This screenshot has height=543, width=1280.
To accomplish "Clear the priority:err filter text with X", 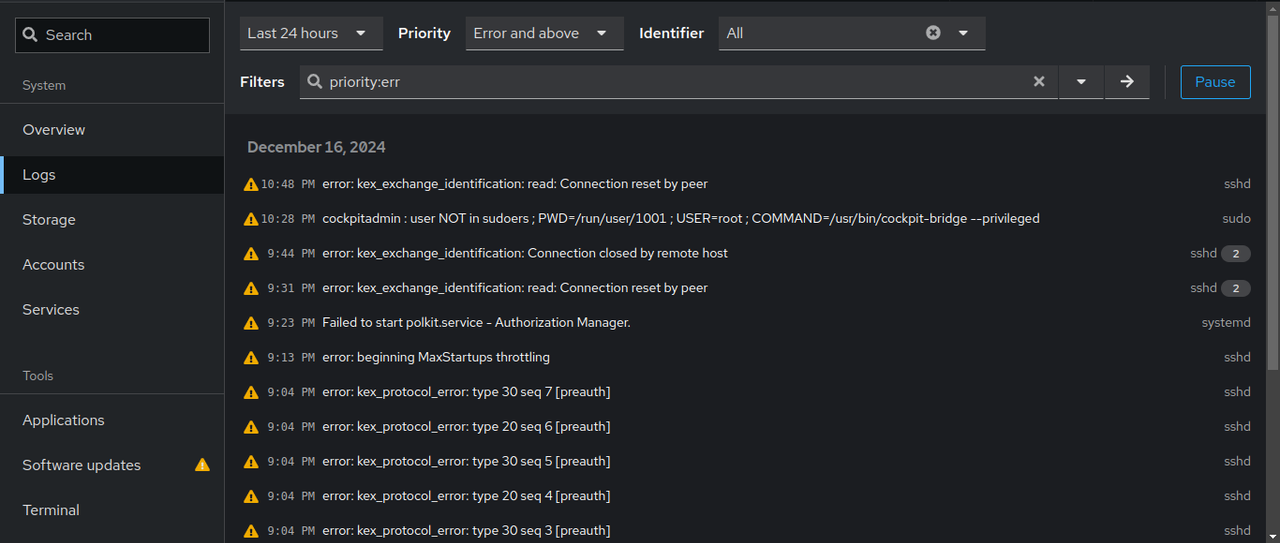I will pos(1039,82).
